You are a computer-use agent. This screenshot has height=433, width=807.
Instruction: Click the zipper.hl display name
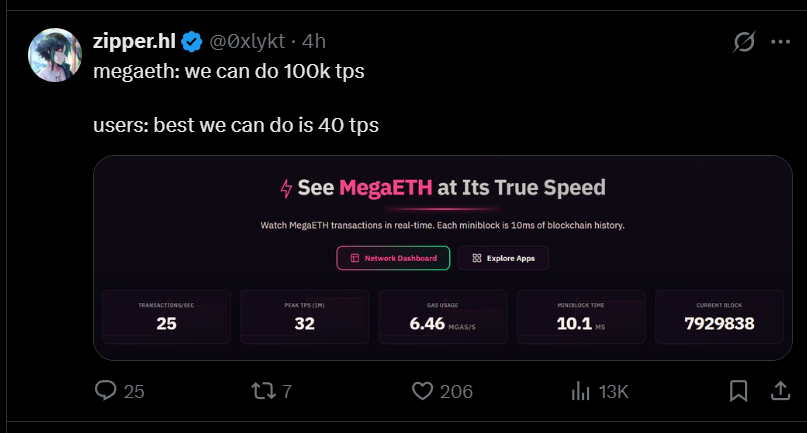click(x=135, y=41)
